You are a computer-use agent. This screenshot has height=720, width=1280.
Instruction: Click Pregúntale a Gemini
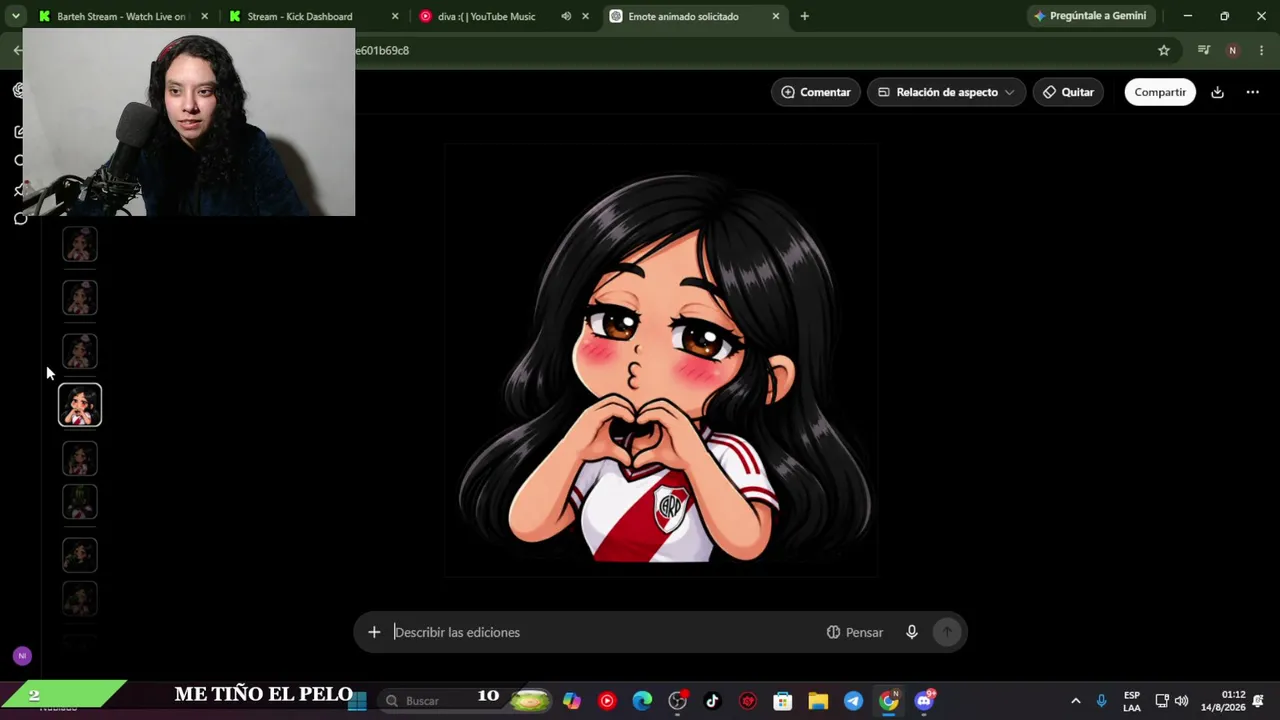point(1090,16)
